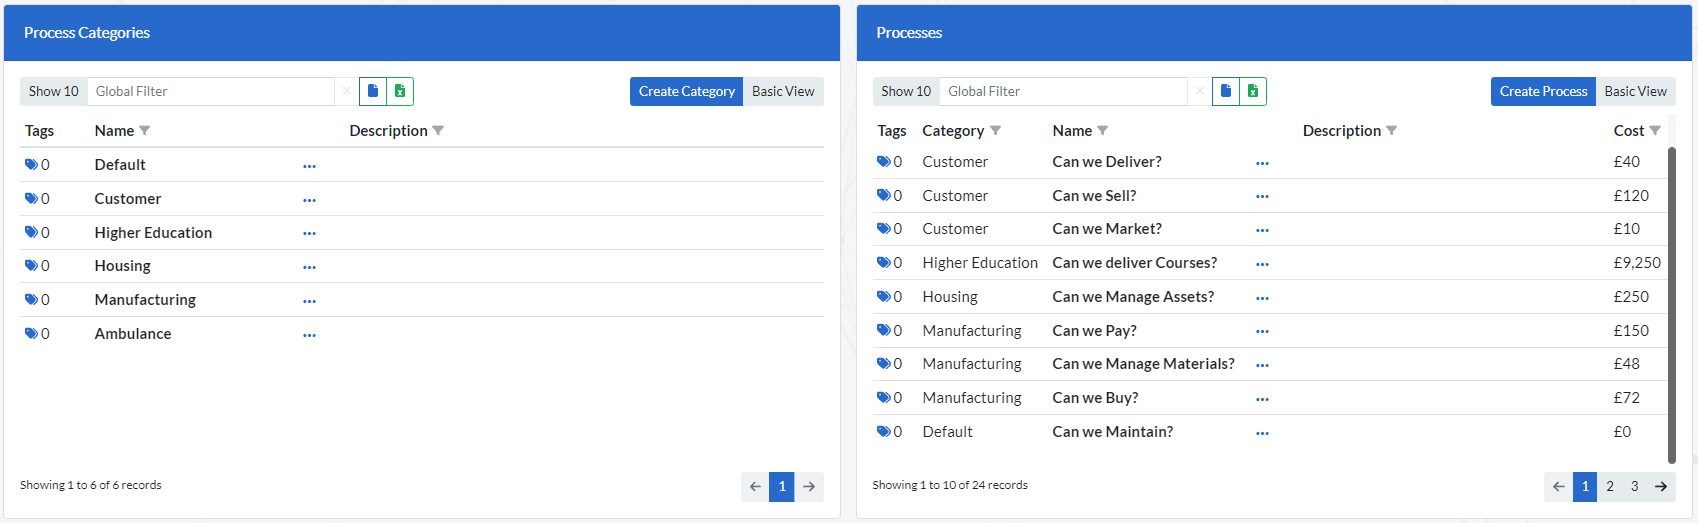Open Show 10 page size in Processes
The height and width of the screenshot is (523, 1698).
point(906,91)
